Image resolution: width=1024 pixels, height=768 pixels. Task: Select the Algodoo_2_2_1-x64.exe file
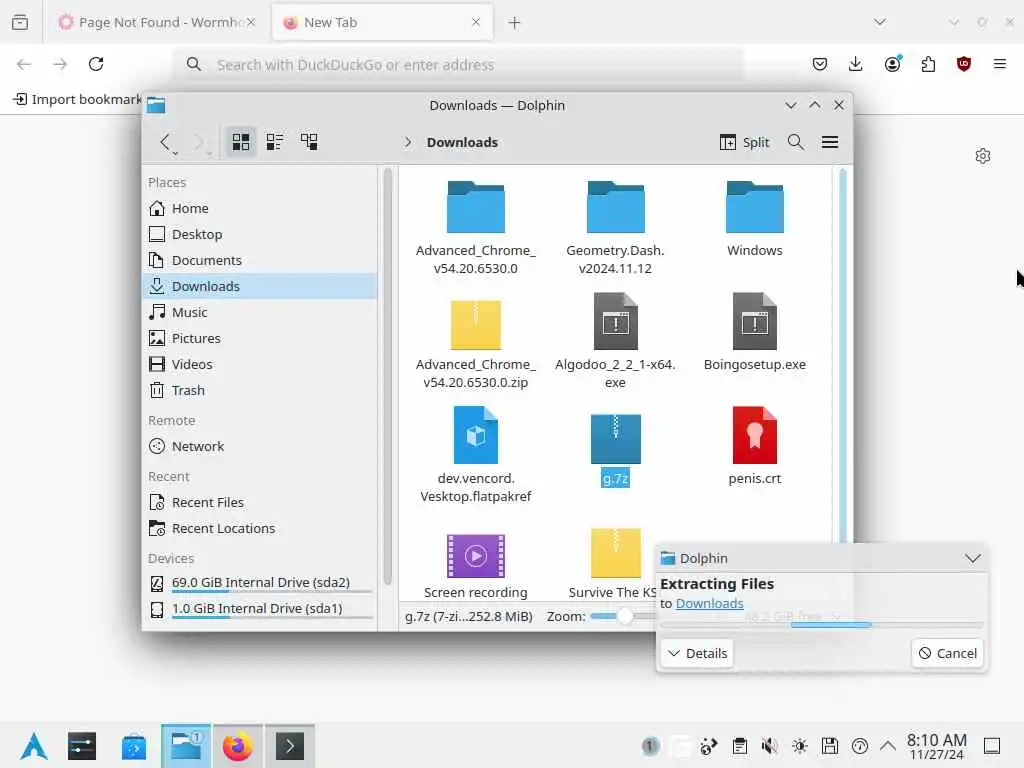click(x=615, y=341)
